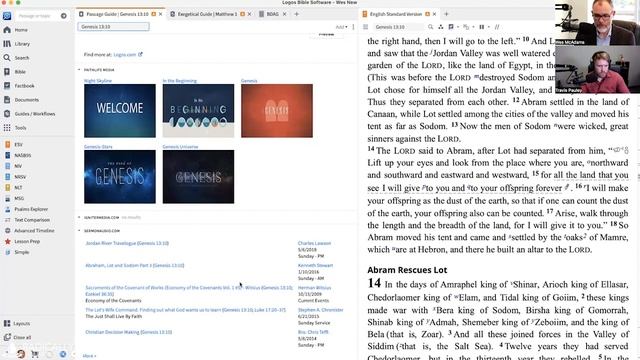The height and width of the screenshot is (360, 640).
Task: Collapse the SermonAudio.com section
Action: coord(79,231)
